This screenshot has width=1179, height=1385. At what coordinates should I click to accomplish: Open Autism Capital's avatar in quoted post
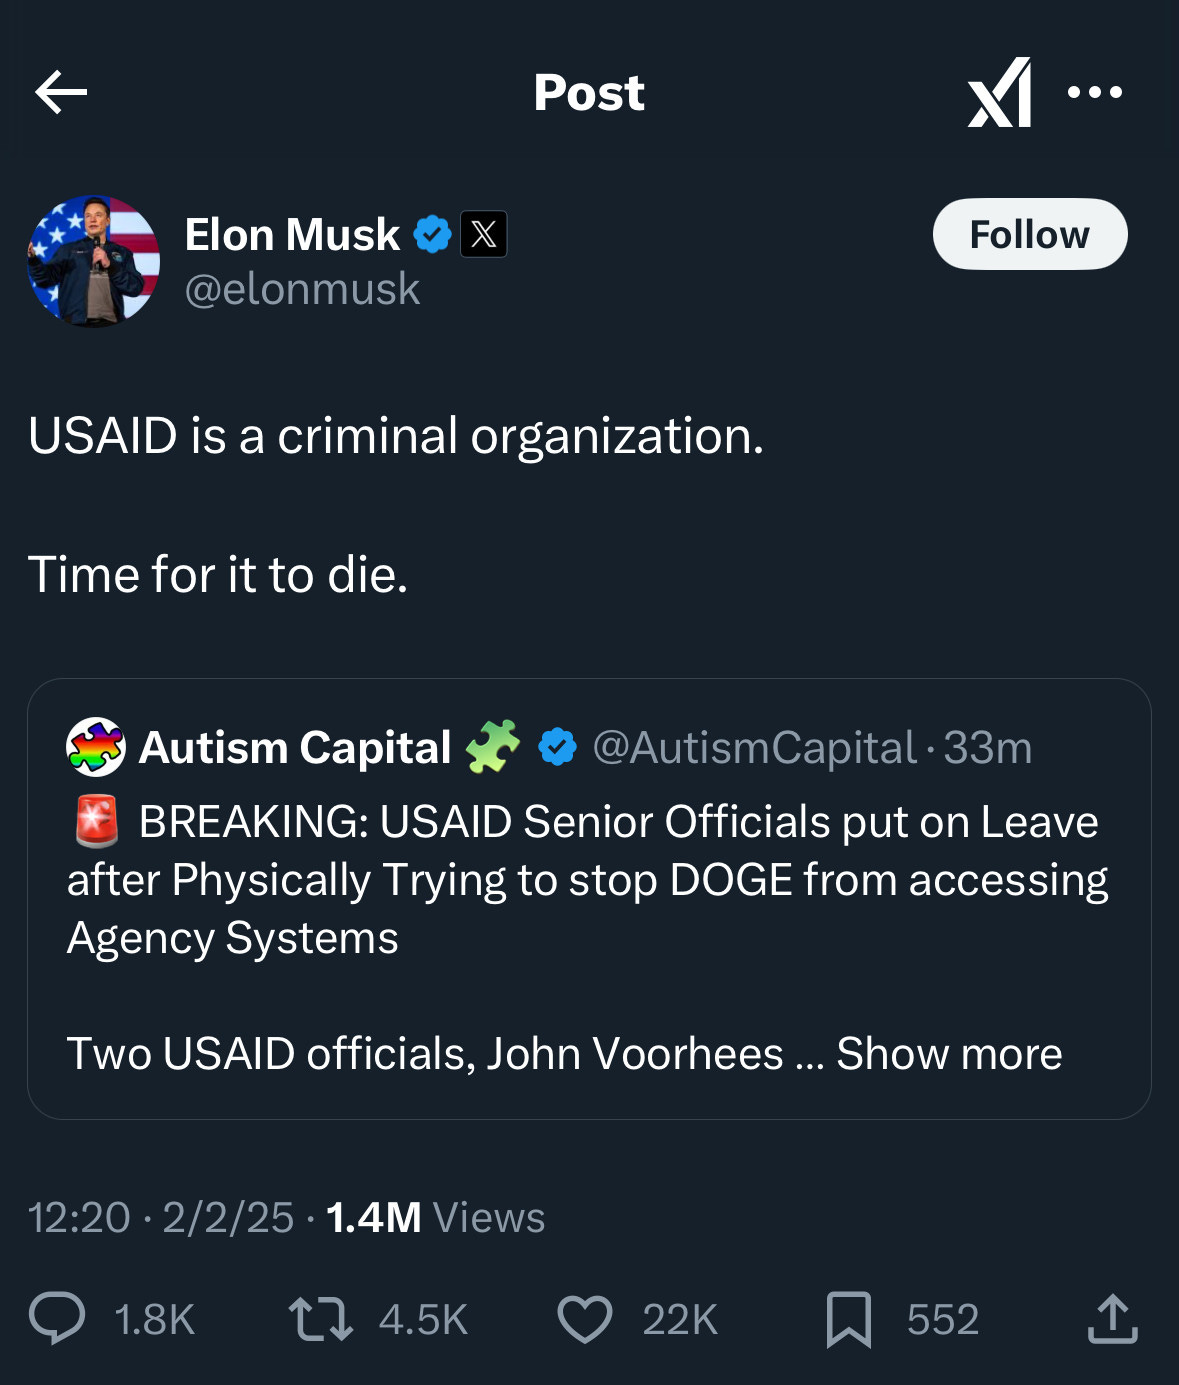click(95, 747)
